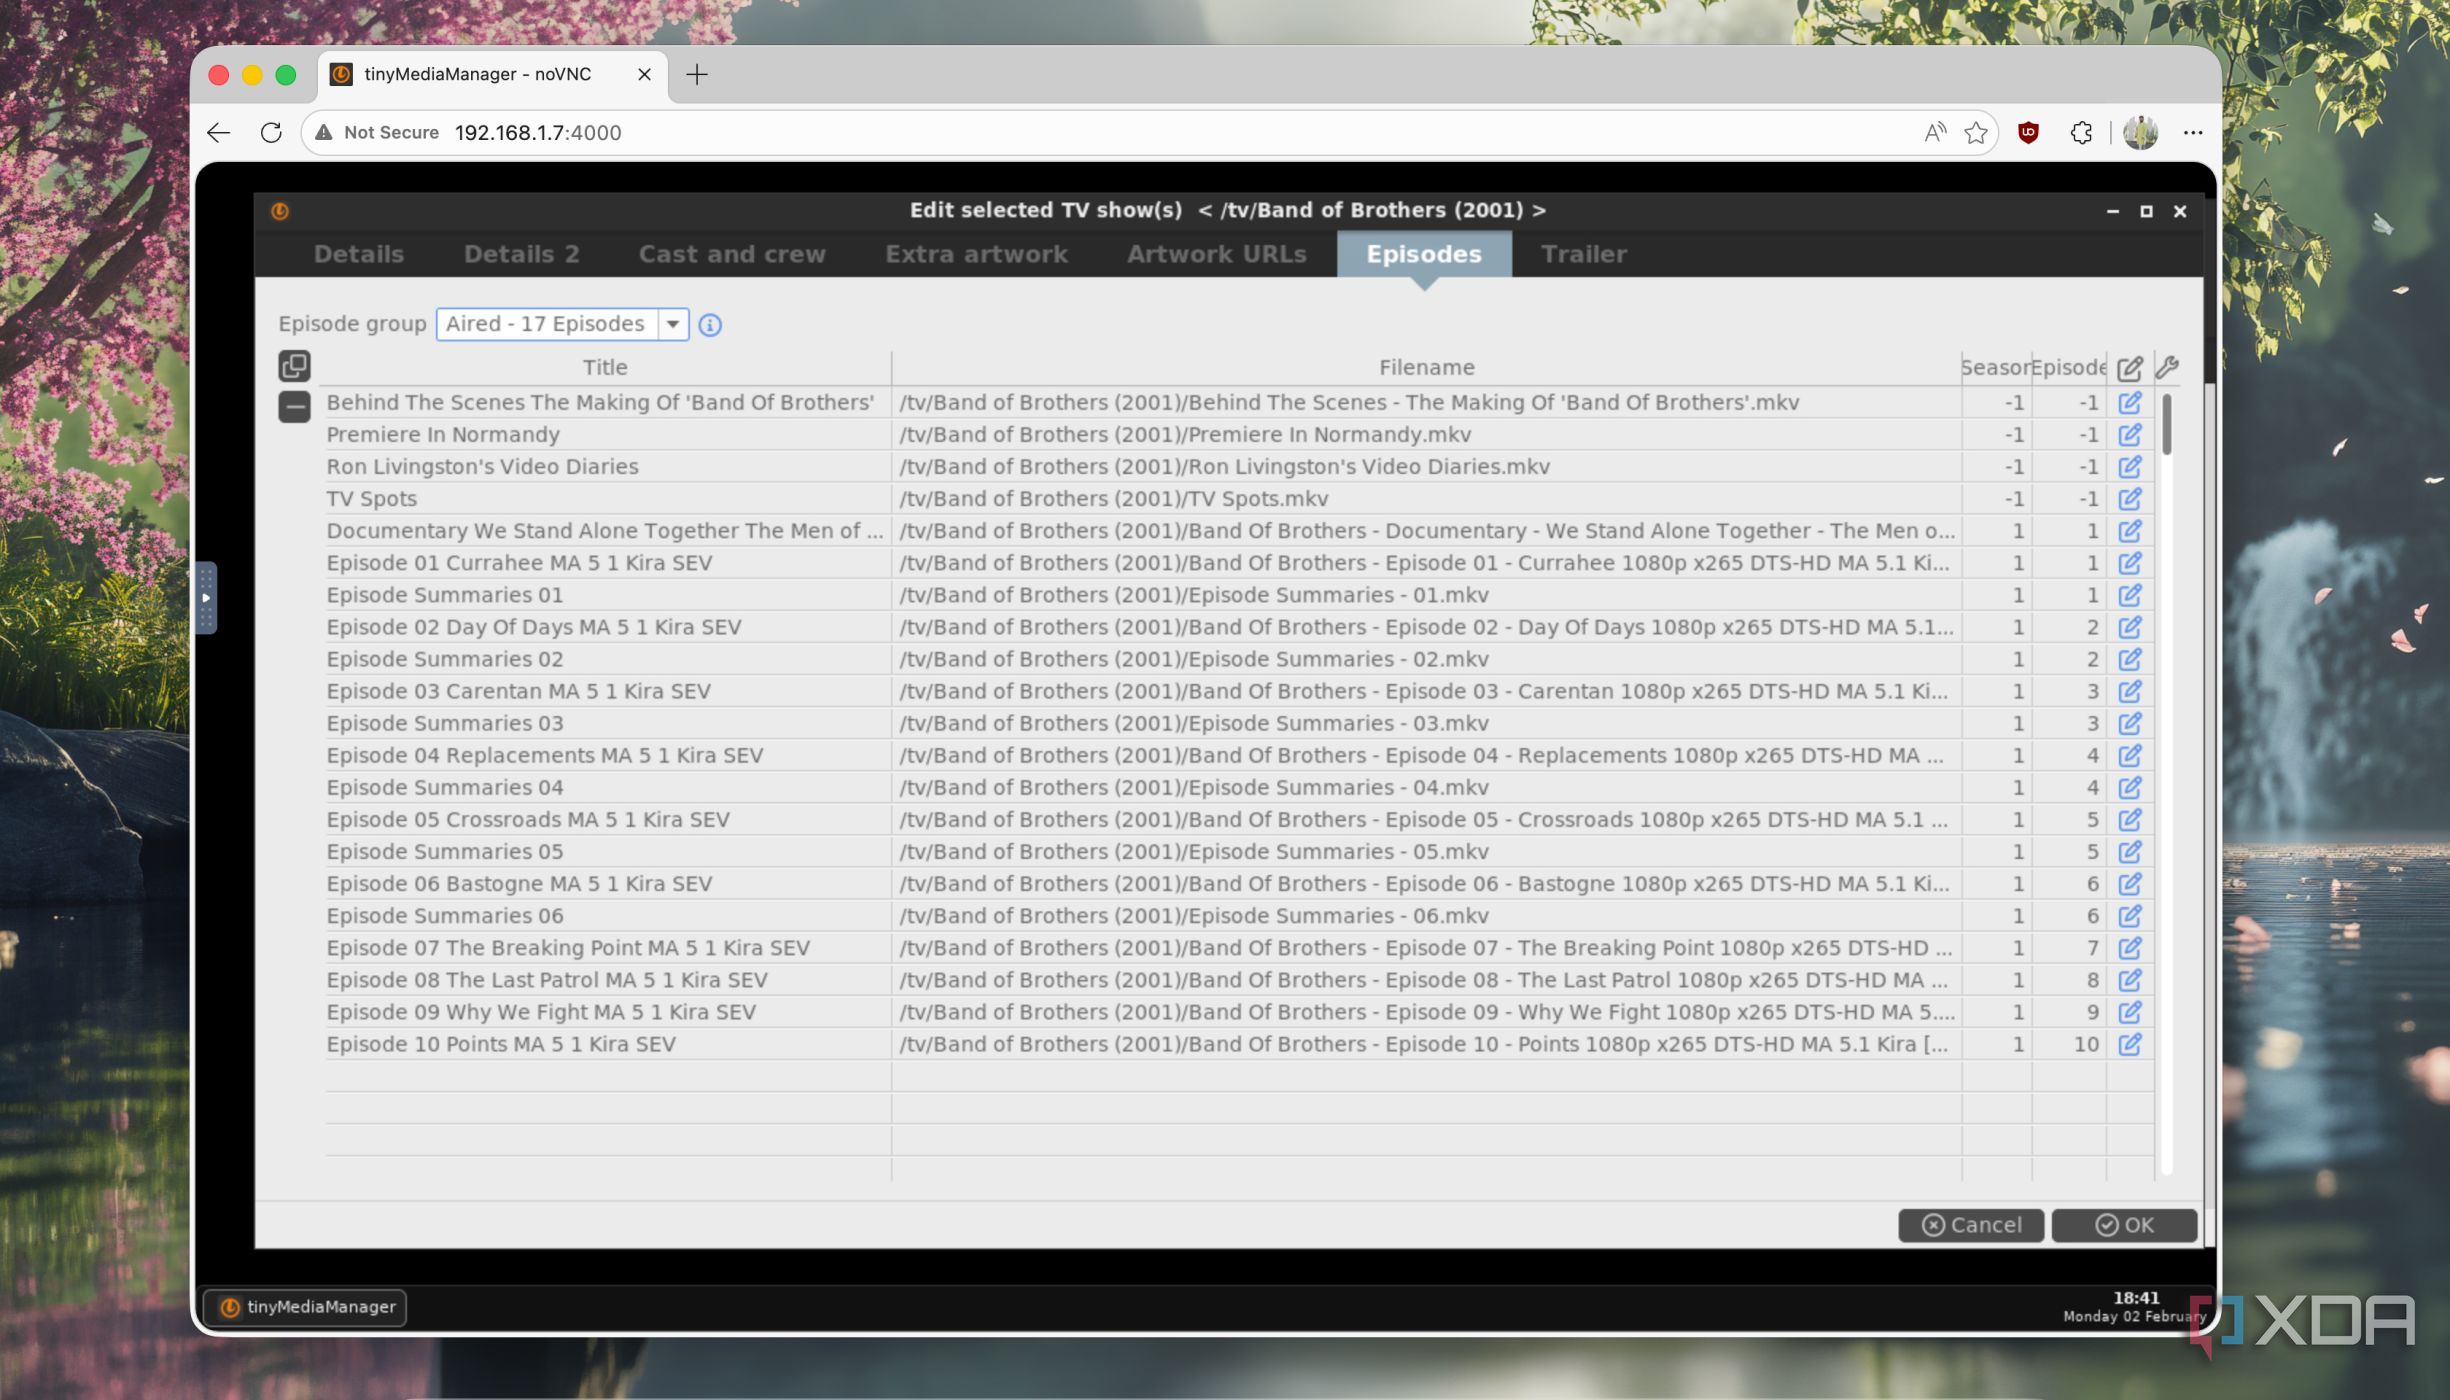Click the browser extensions puzzle icon
This screenshot has height=1400, width=2450.
coord(2081,132)
